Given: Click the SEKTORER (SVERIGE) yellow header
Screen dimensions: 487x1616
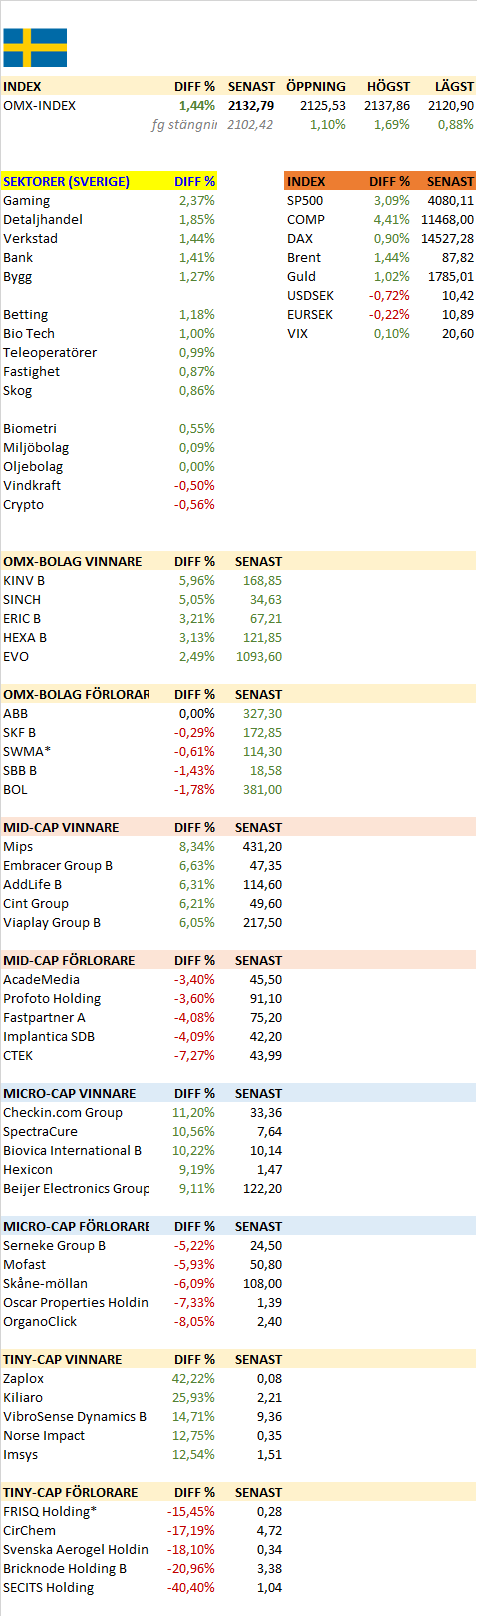Looking at the screenshot, I should click(x=66, y=181).
